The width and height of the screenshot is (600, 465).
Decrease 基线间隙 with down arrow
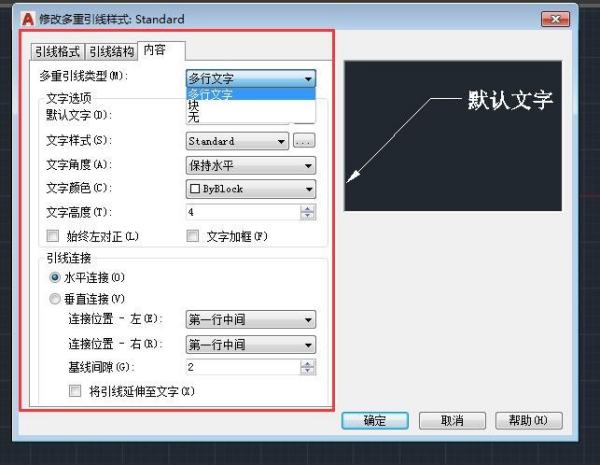click(308, 371)
